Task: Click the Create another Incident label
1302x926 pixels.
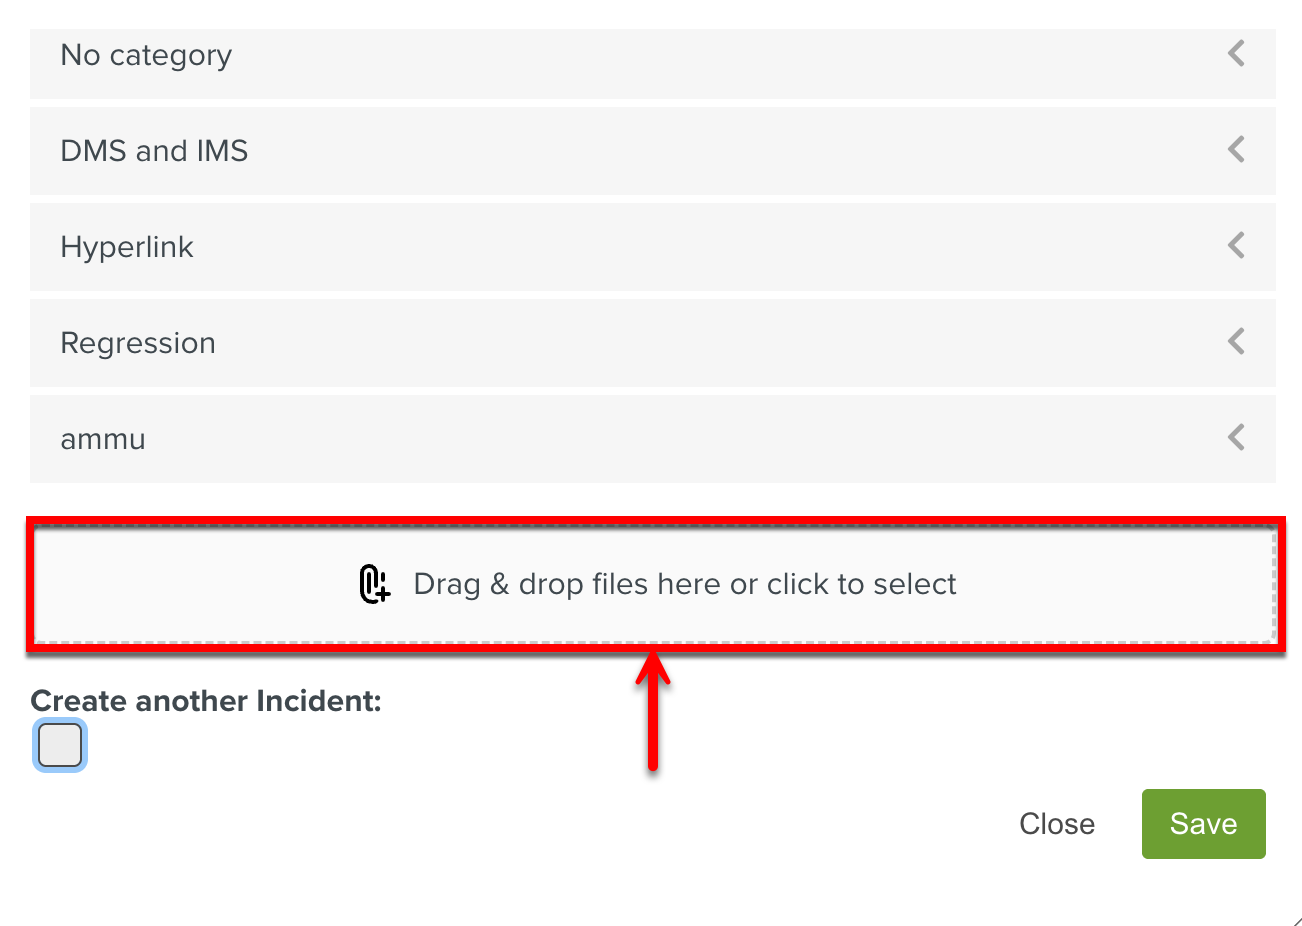Action: coord(205,700)
